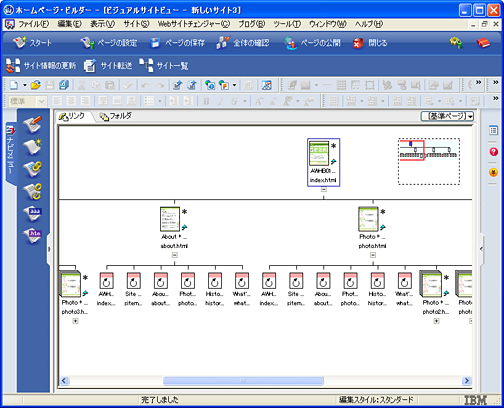
Task: Click the horizontal scrollbar thumb
Action: click(243, 380)
